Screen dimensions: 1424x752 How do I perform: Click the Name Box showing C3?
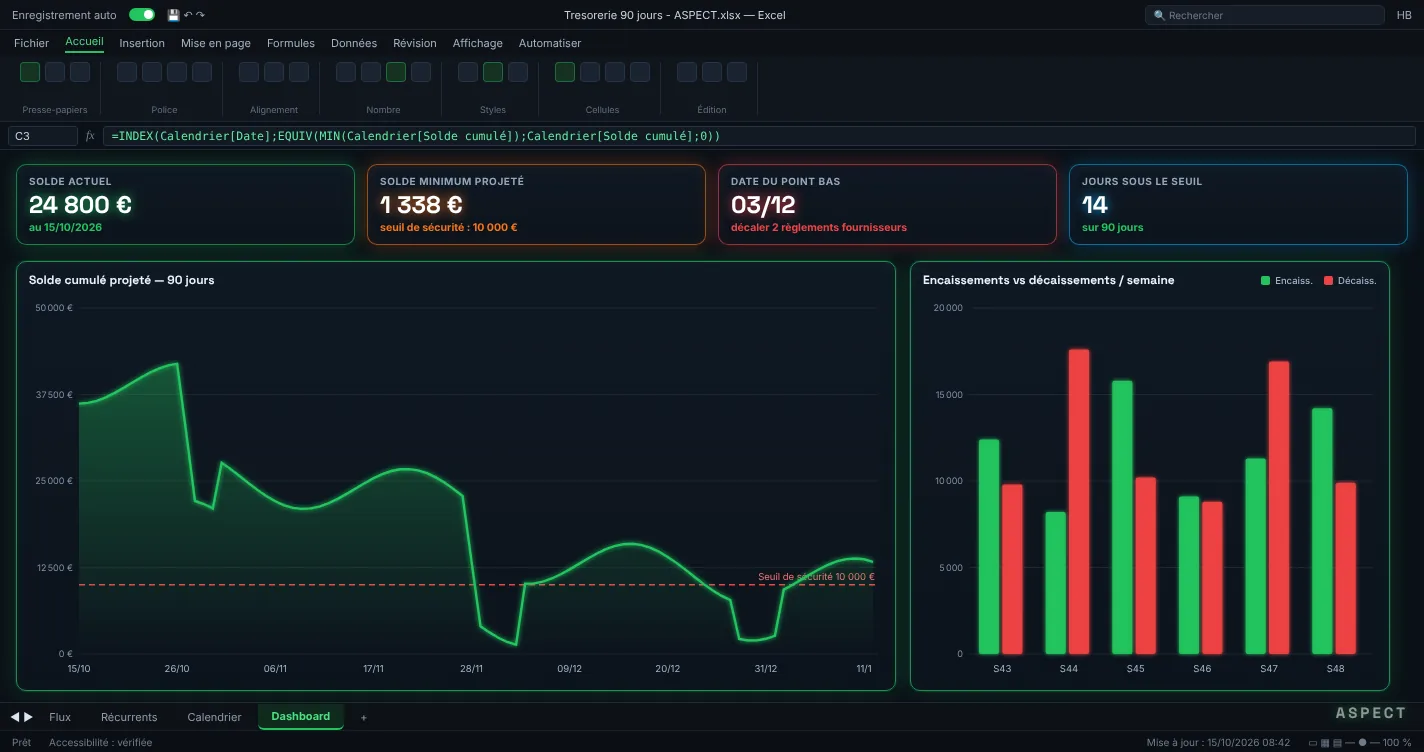43,136
